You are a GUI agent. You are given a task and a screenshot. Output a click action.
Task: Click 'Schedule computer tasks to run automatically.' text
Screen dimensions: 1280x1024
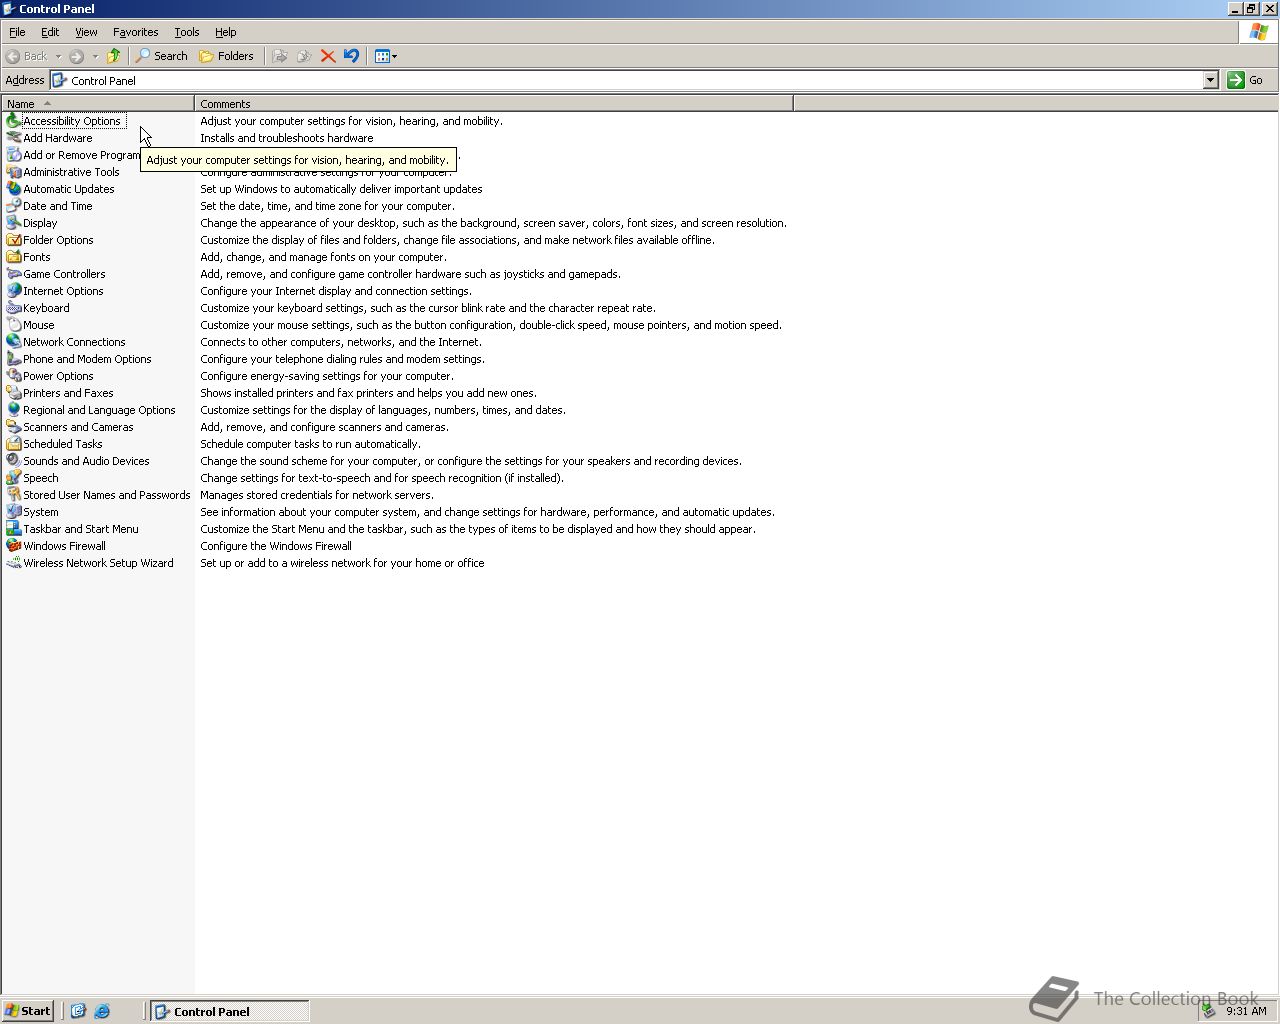point(310,444)
